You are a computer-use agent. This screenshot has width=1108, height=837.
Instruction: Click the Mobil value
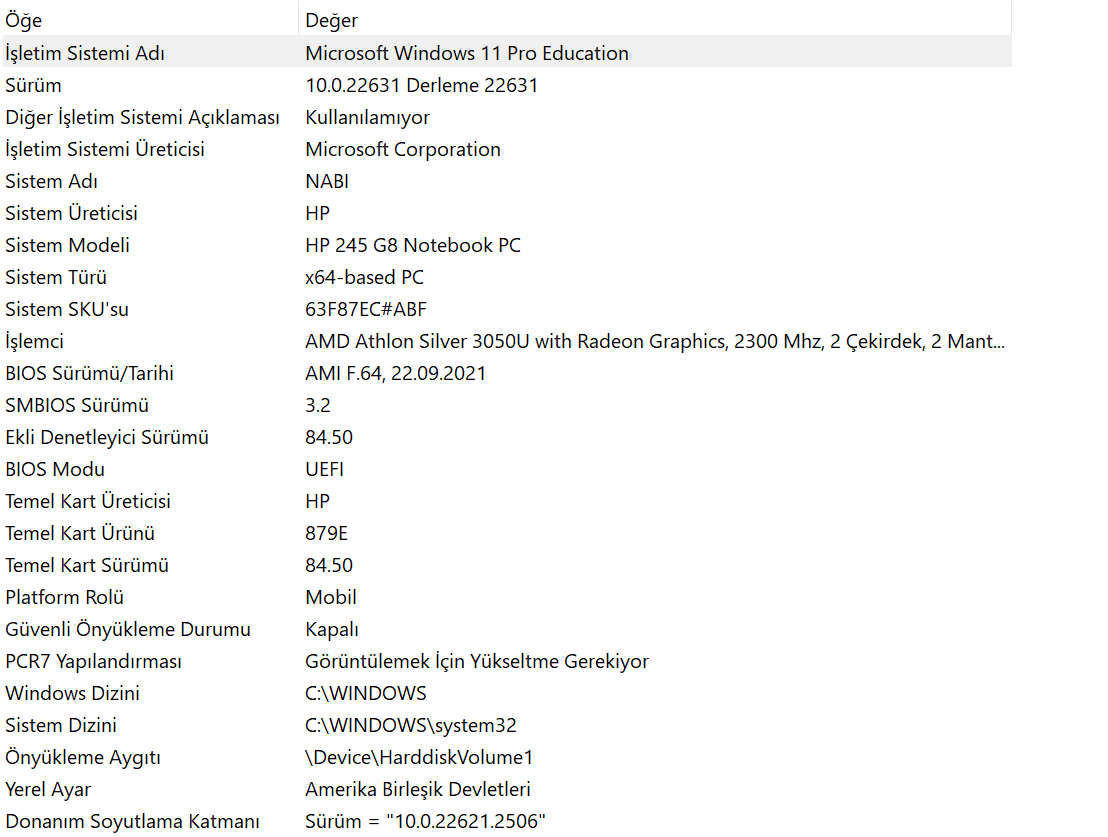click(331, 597)
